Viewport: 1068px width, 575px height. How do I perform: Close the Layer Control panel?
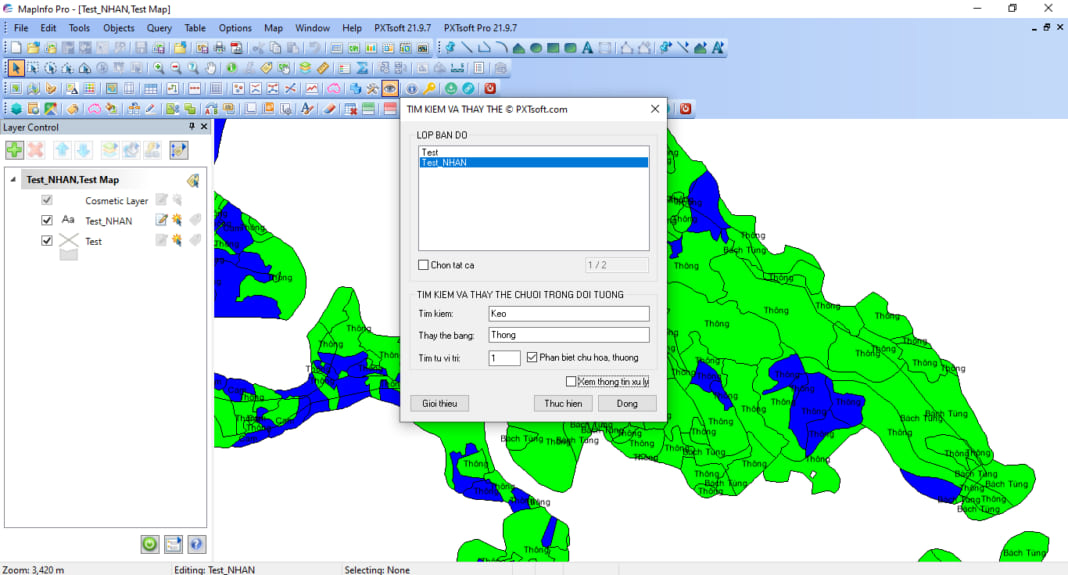point(204,127)
